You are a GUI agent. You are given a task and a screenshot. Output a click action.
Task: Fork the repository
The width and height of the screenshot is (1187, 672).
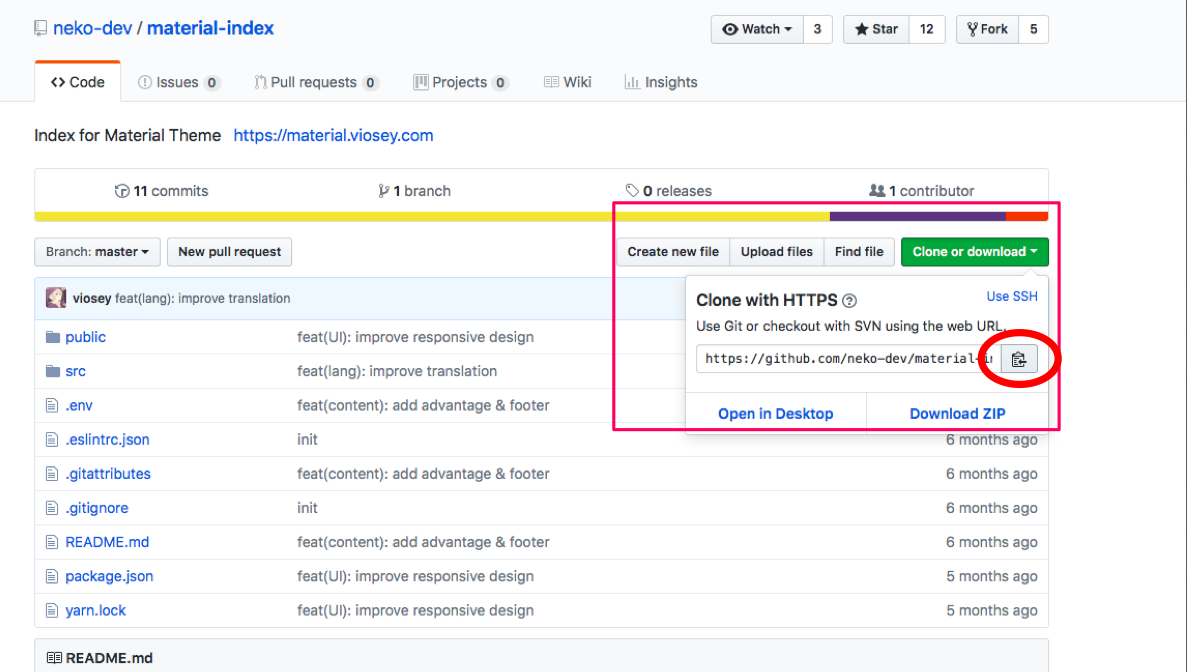pyautogui.click(x=987, y=30)
